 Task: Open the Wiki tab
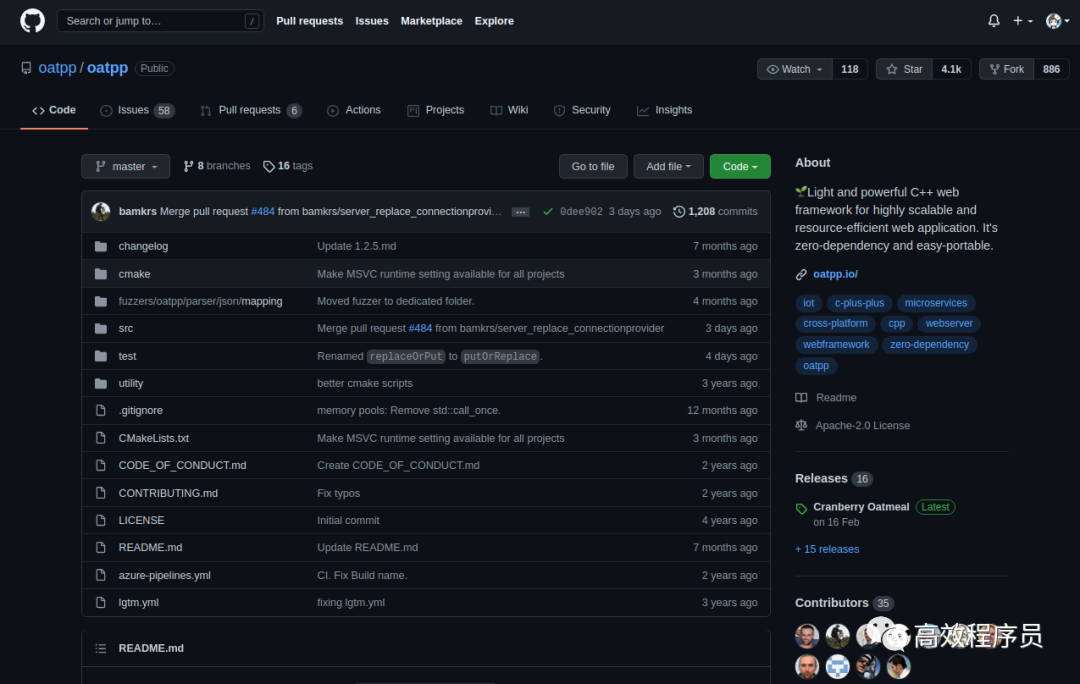[x=509, y=110]
